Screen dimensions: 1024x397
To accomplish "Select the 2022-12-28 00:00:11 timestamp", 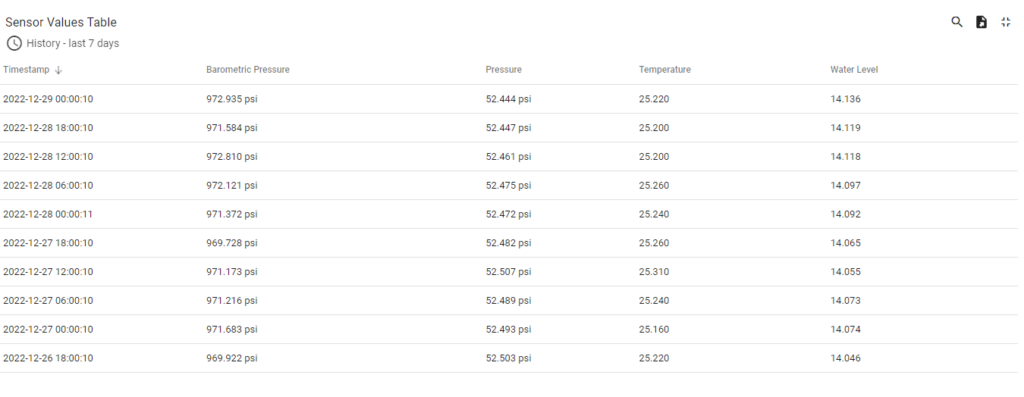I will pyautogui.click(x=48, y=214).
